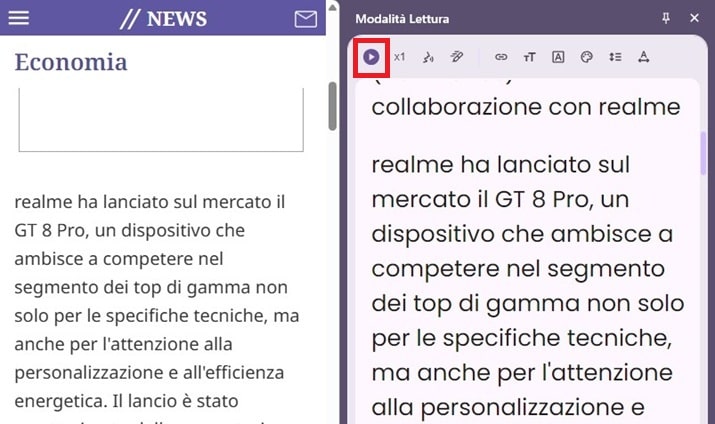Click the web page scrollbar thumb
Viewport: 715px width, 424px height.
point(332,106)
